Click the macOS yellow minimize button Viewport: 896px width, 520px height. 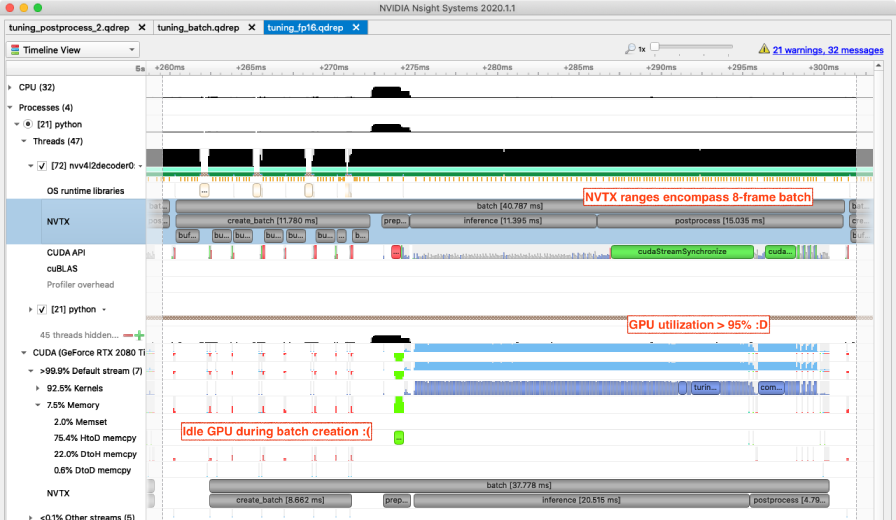[23, 8]
